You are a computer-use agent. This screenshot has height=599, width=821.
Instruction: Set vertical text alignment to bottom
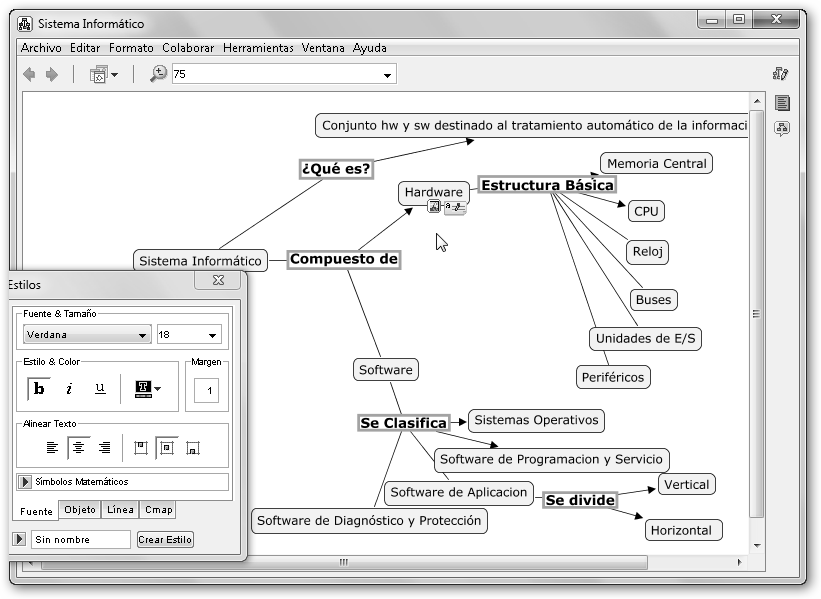[x=193, y=448]
